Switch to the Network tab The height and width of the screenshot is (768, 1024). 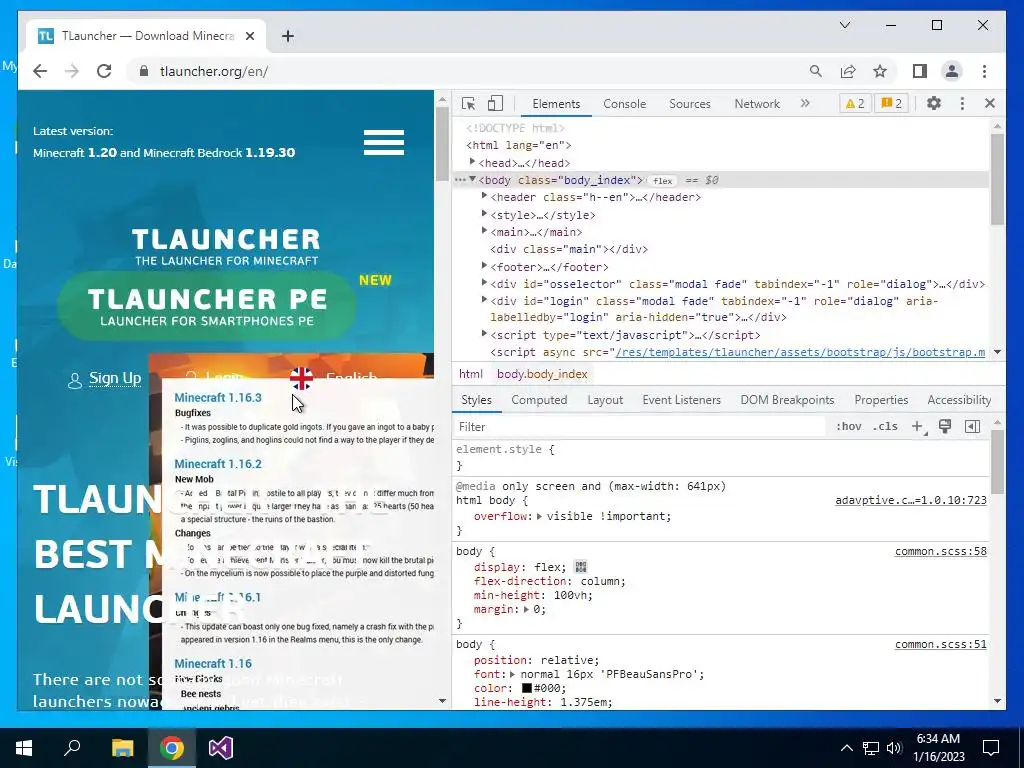coord(757,104)
